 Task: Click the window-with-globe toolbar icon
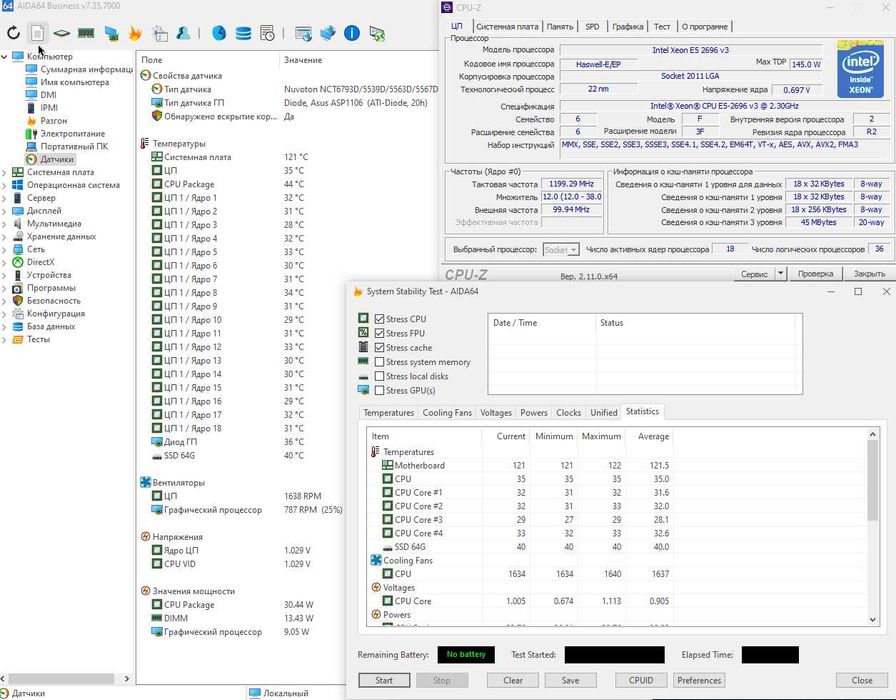pyautogui.click(x=303, y=34)
